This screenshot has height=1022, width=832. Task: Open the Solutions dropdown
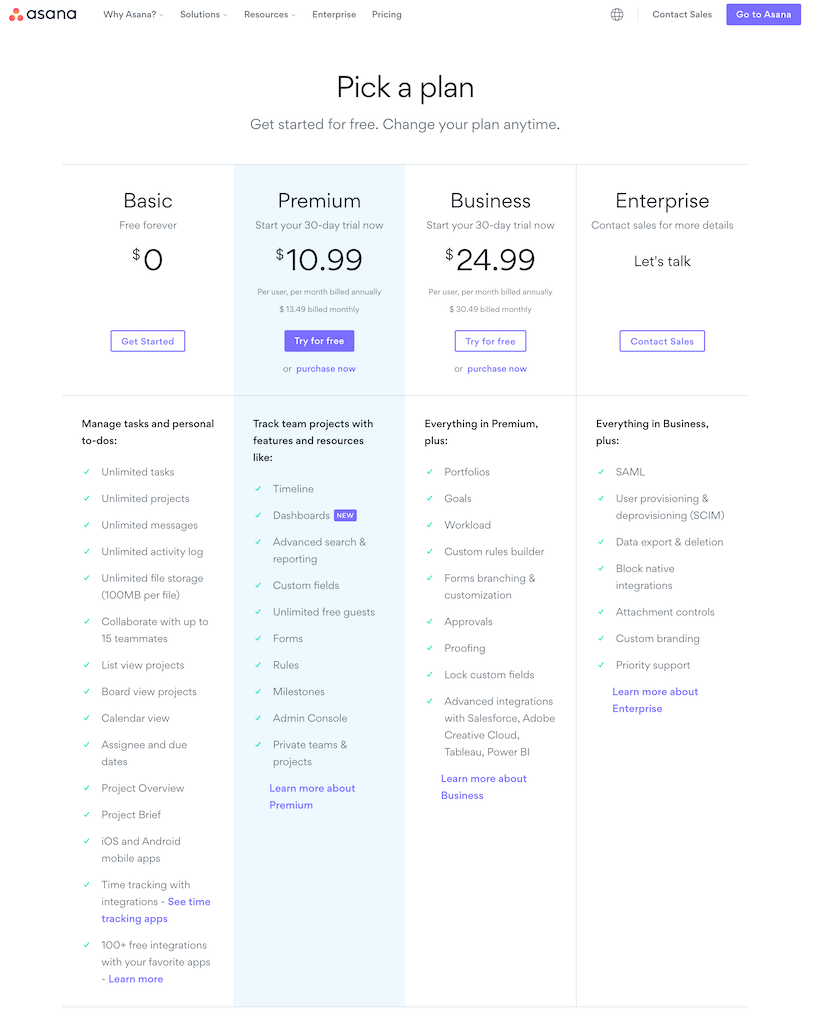[x=202, y=14]
